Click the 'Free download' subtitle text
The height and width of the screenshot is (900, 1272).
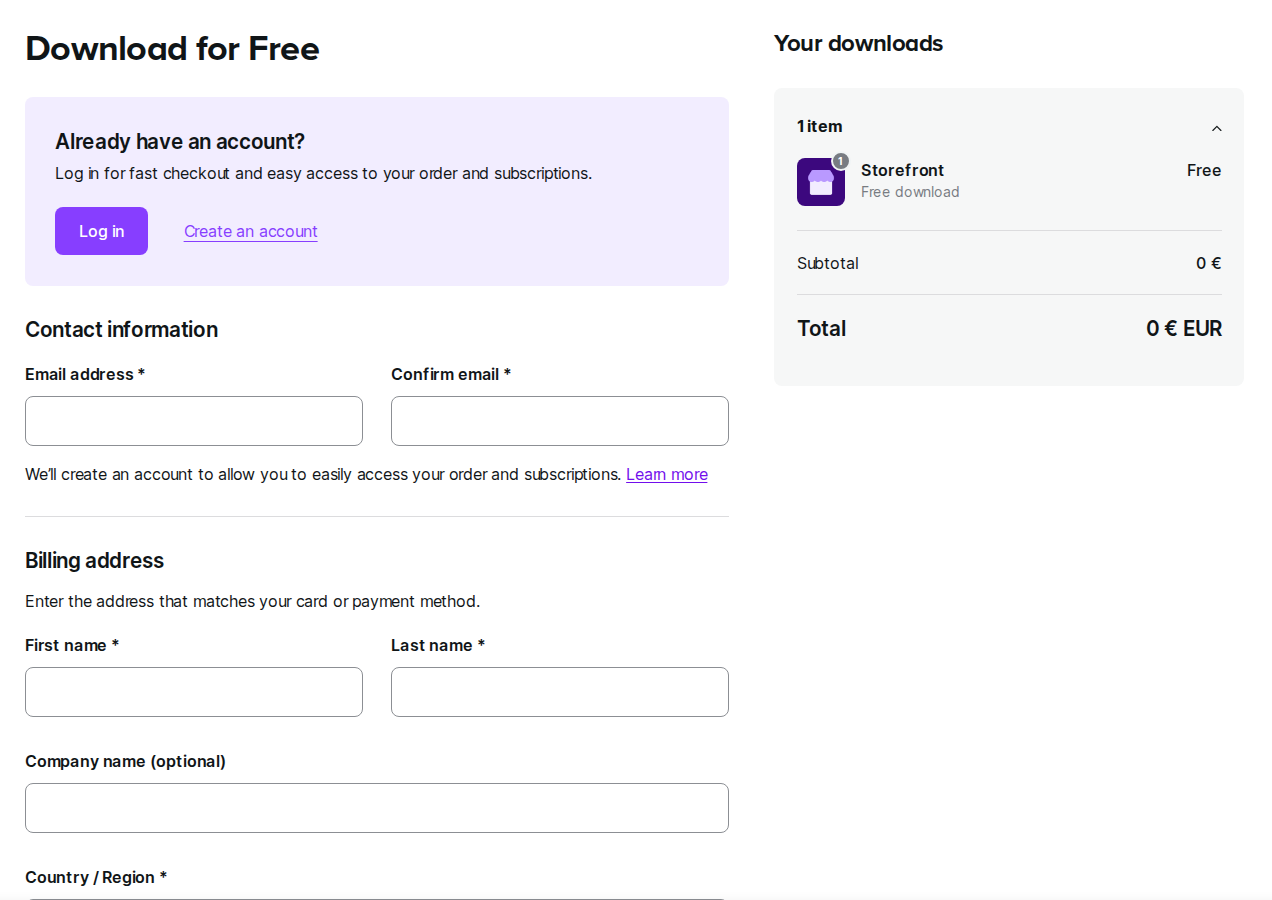(x=910, y=192)
